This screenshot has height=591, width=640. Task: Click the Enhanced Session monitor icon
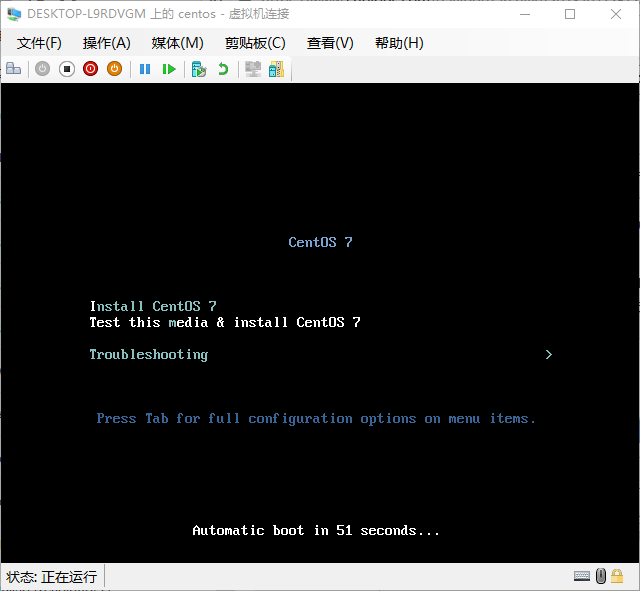253,69
